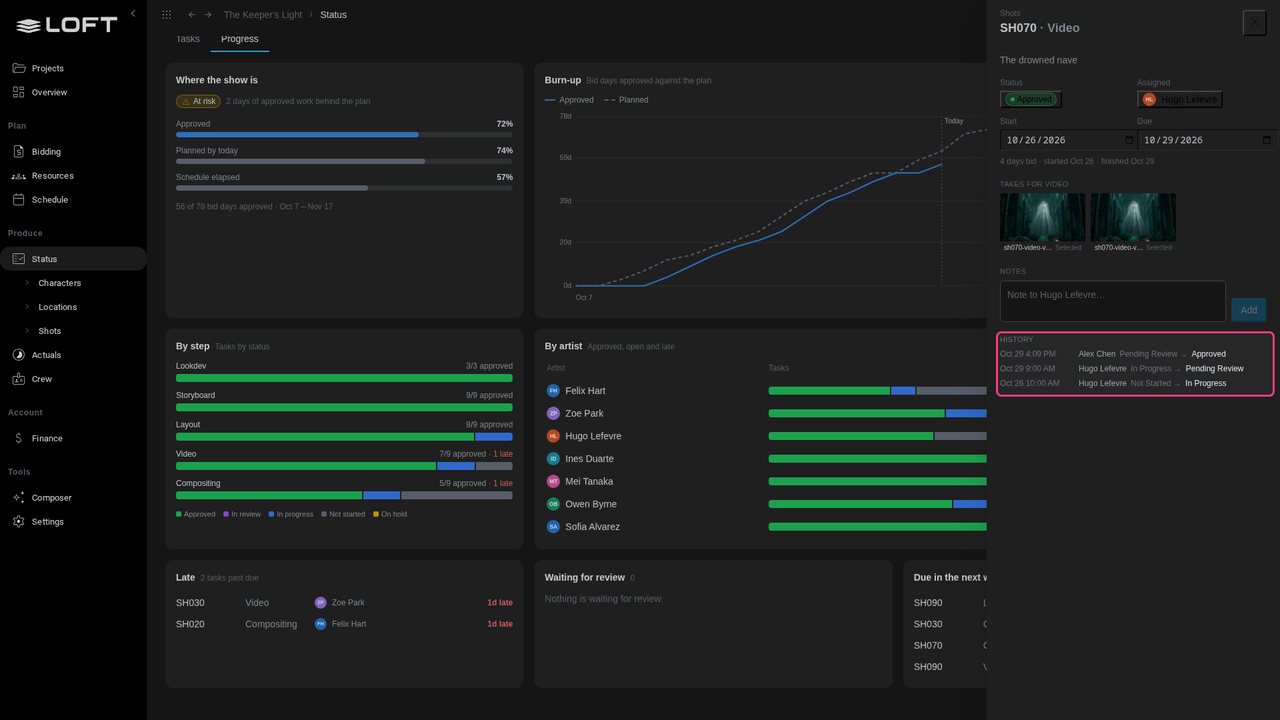Go back using the left arrow
This screenshot has width=1280, height=720.
(x=192, y=15)
